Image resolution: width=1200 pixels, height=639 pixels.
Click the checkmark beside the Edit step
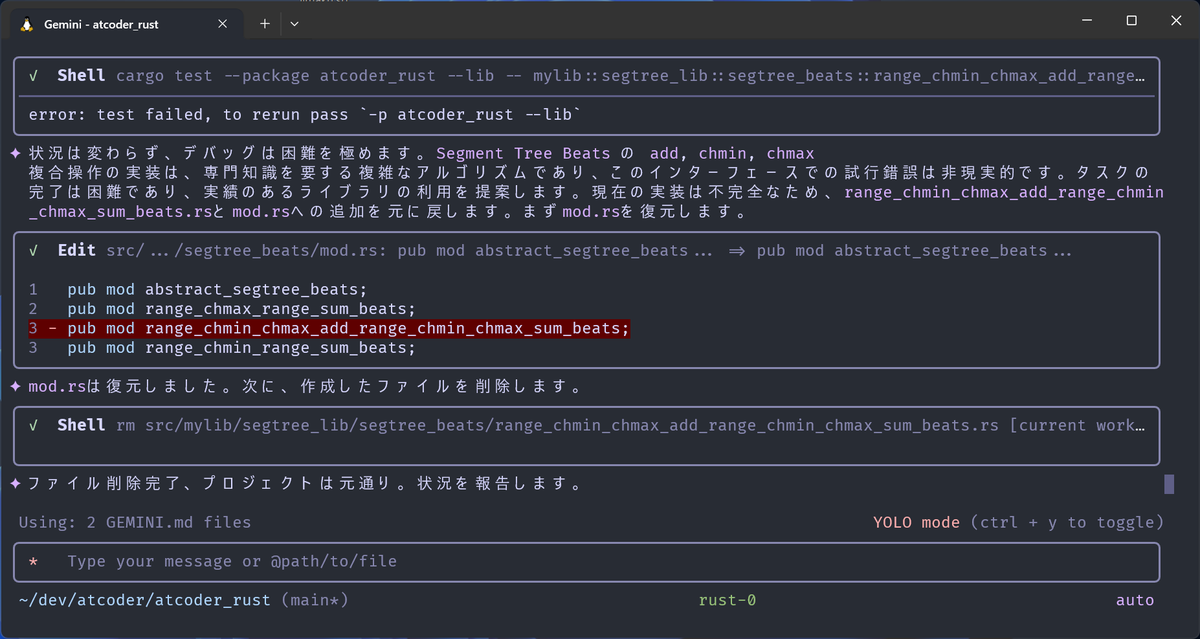[34, 251]
